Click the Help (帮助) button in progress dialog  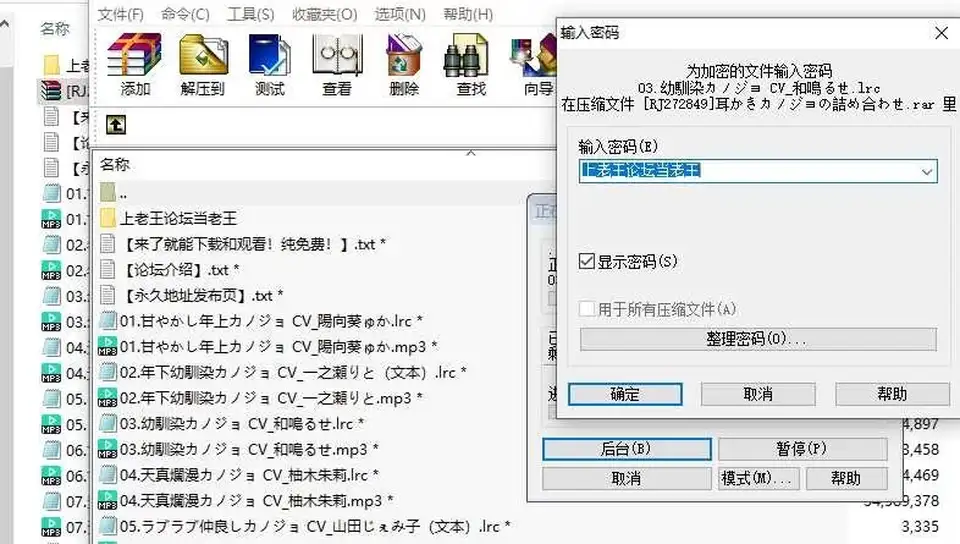pos(846,479)
